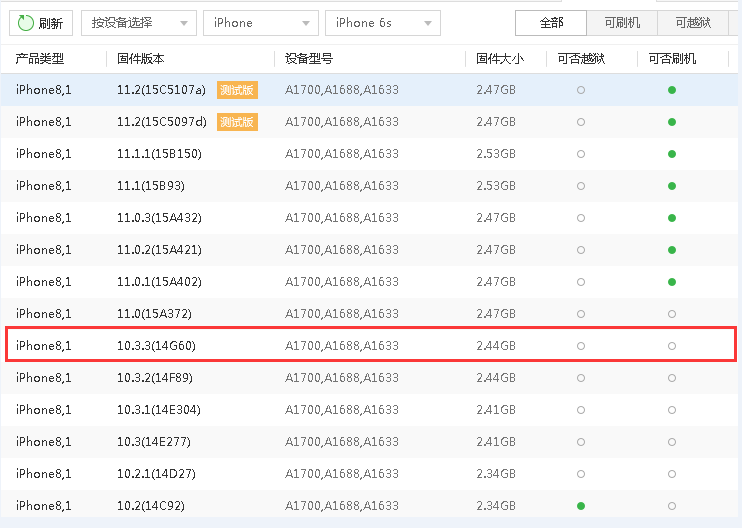This screenshot has height=528, width=742.
Task: Select firmware version 10.3.3(14G60)
Action: coord(156,346)
